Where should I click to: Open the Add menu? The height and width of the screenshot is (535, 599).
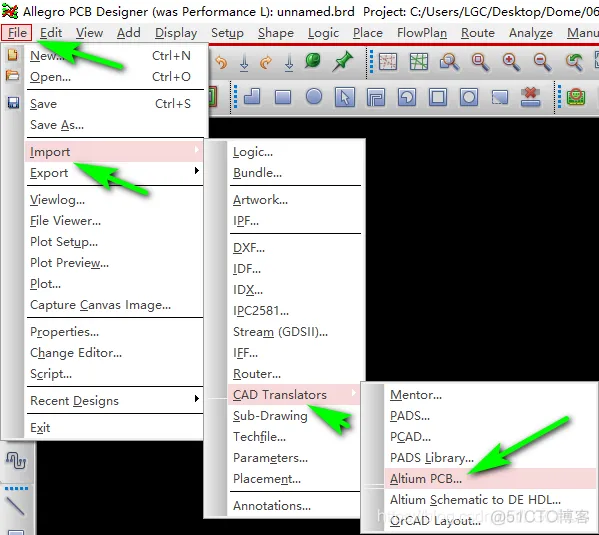(x=128, y=33)
